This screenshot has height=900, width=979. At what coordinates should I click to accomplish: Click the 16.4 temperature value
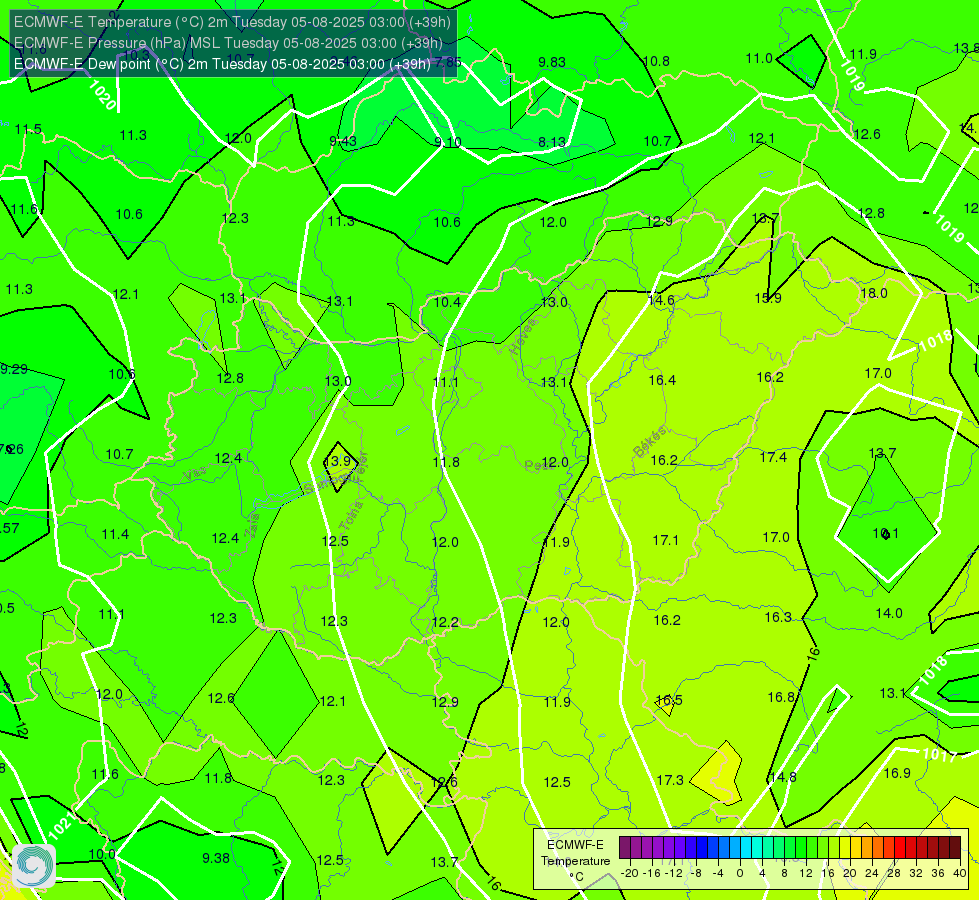pos(662,380)
